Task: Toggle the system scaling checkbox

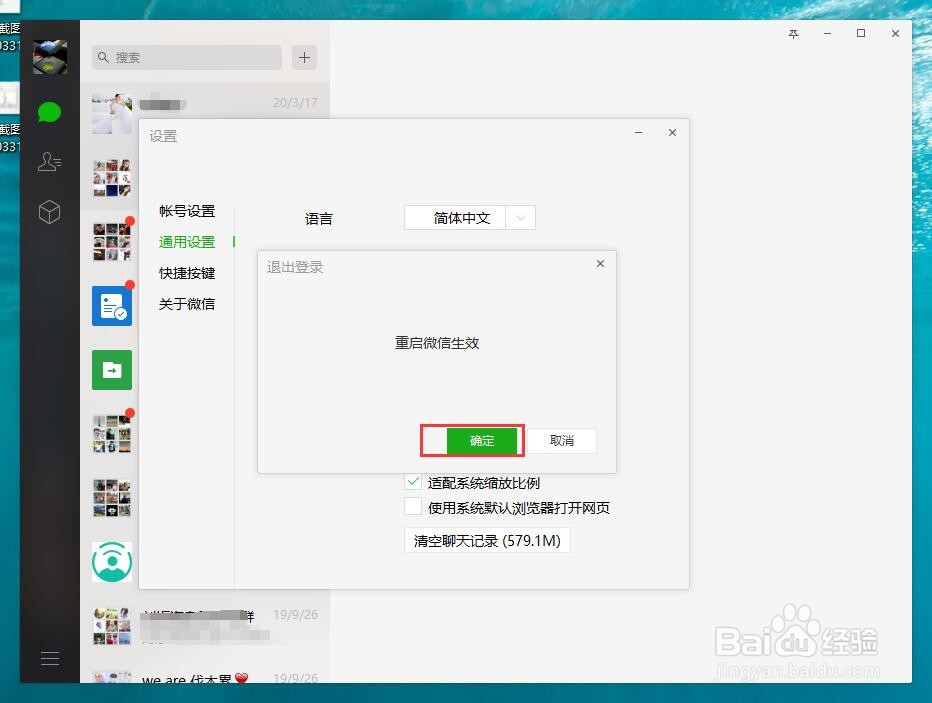Action: (413, 481)
